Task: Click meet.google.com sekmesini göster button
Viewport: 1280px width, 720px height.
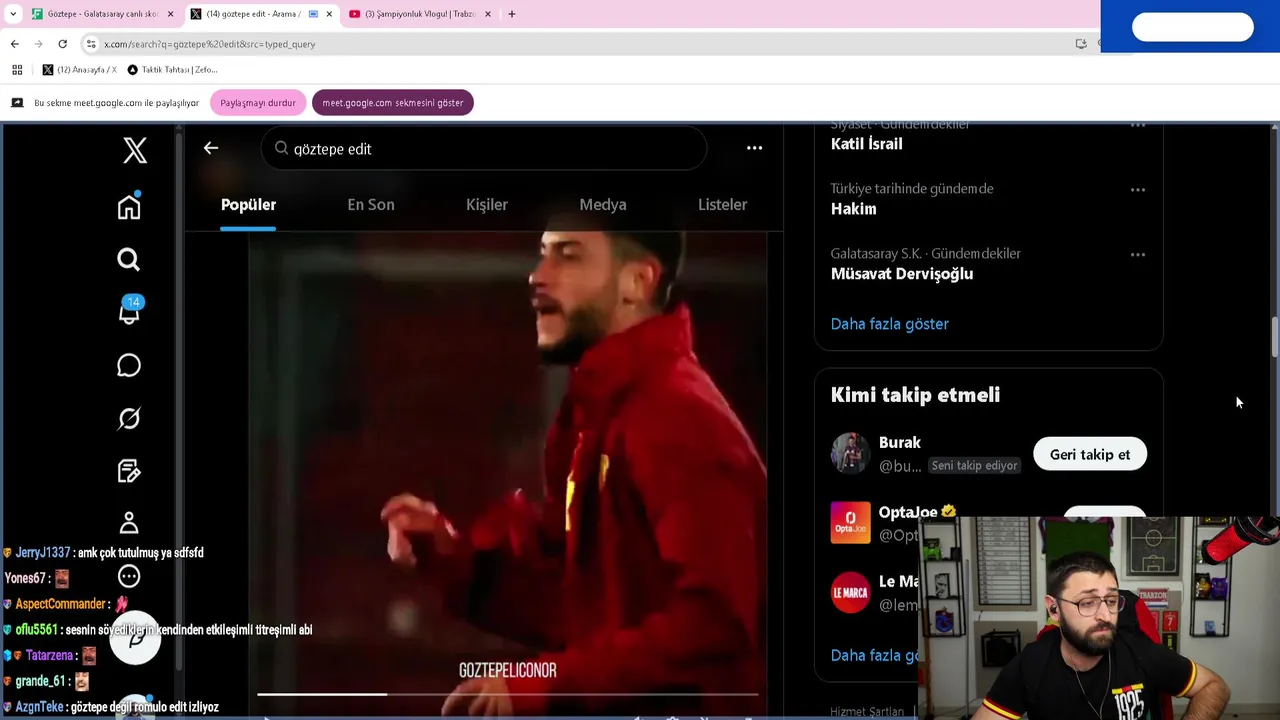Action: (x=392, y=102)
